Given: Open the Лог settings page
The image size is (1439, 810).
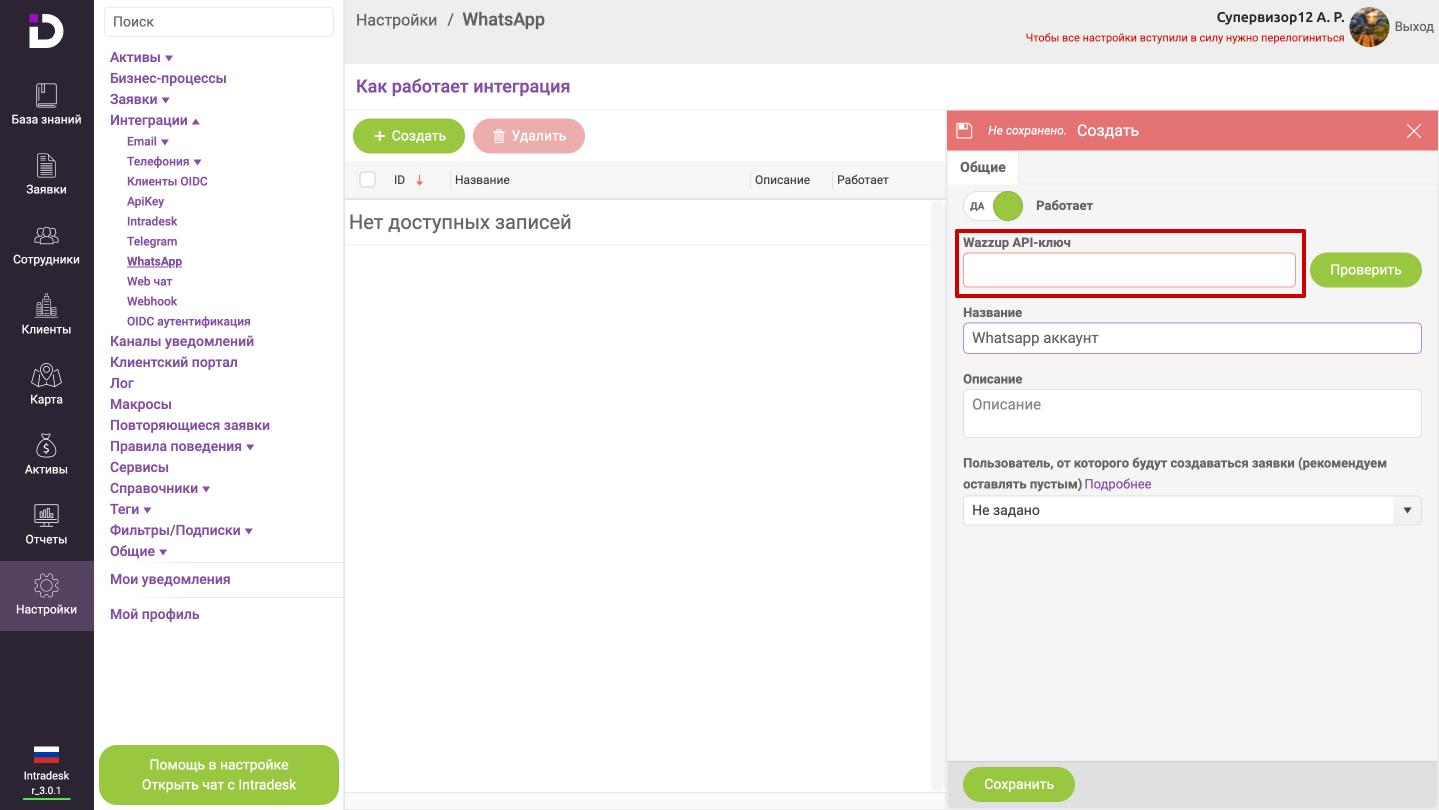Looking at the screenshot, I should (122, 383).
